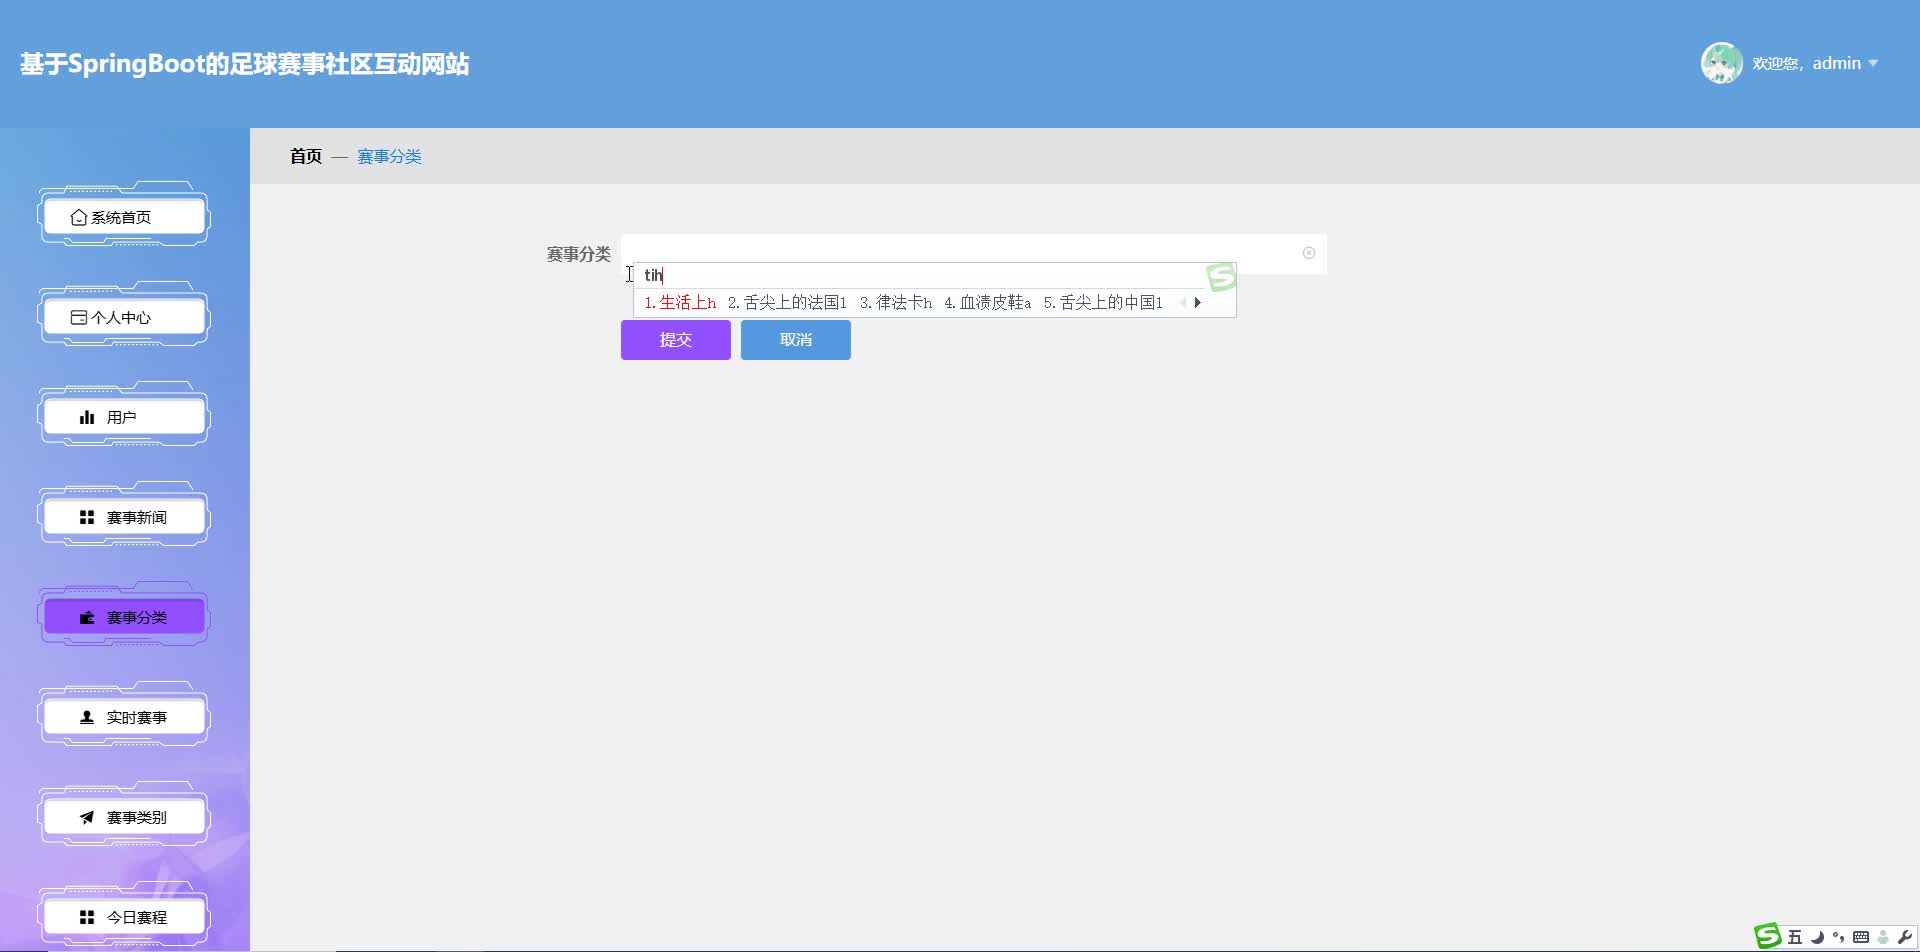Click the 取消 cancel button

coord(794,339)
